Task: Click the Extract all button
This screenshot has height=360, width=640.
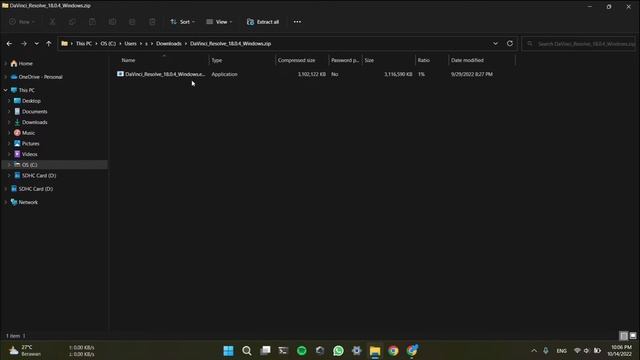Action: [x=263, y=22]
